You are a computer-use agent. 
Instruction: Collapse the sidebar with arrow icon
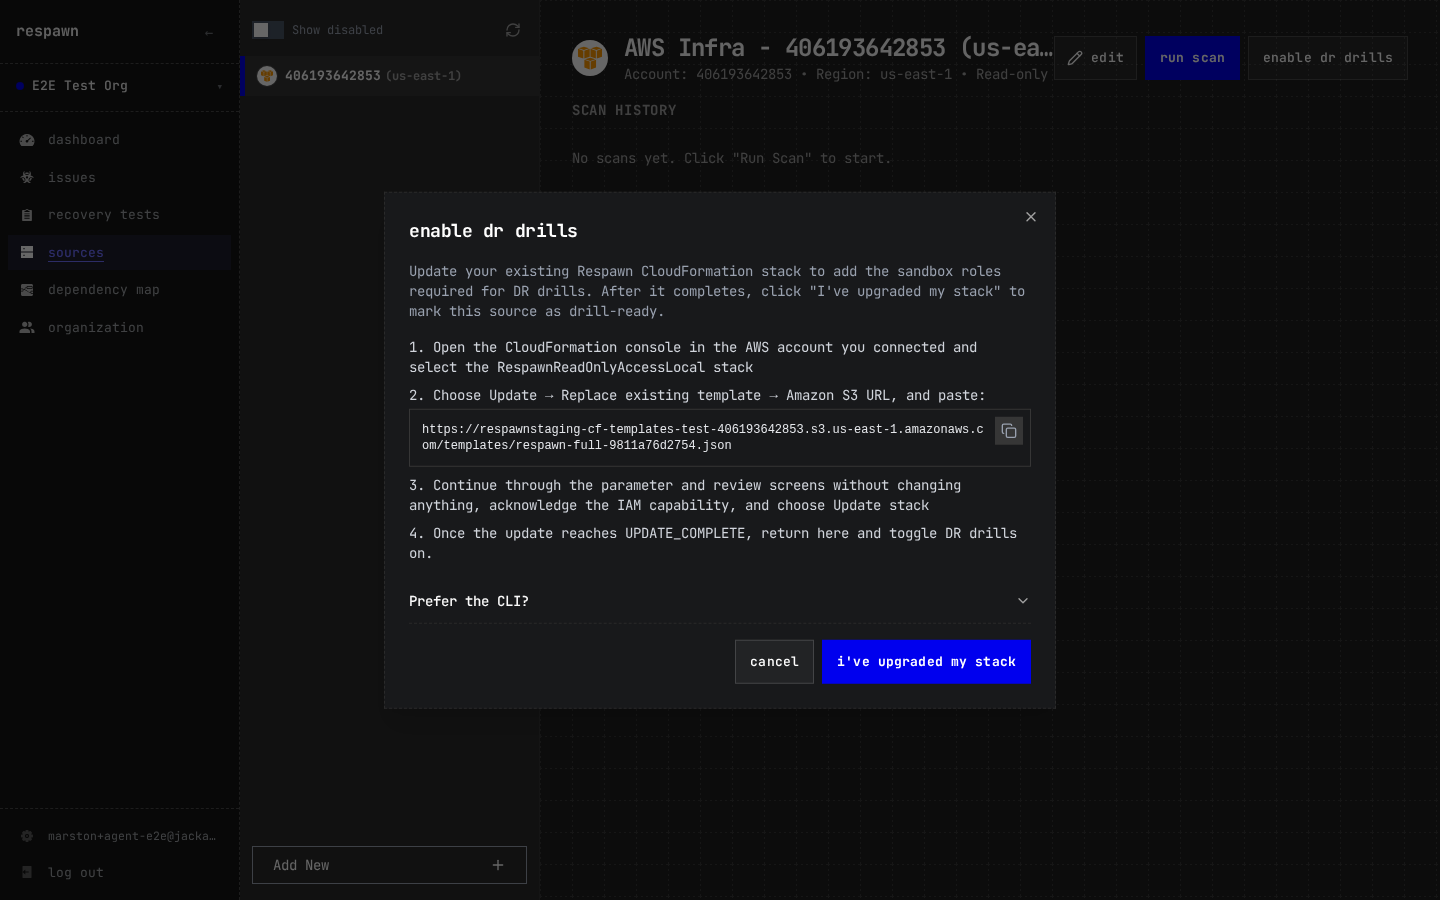coord(209,33)
